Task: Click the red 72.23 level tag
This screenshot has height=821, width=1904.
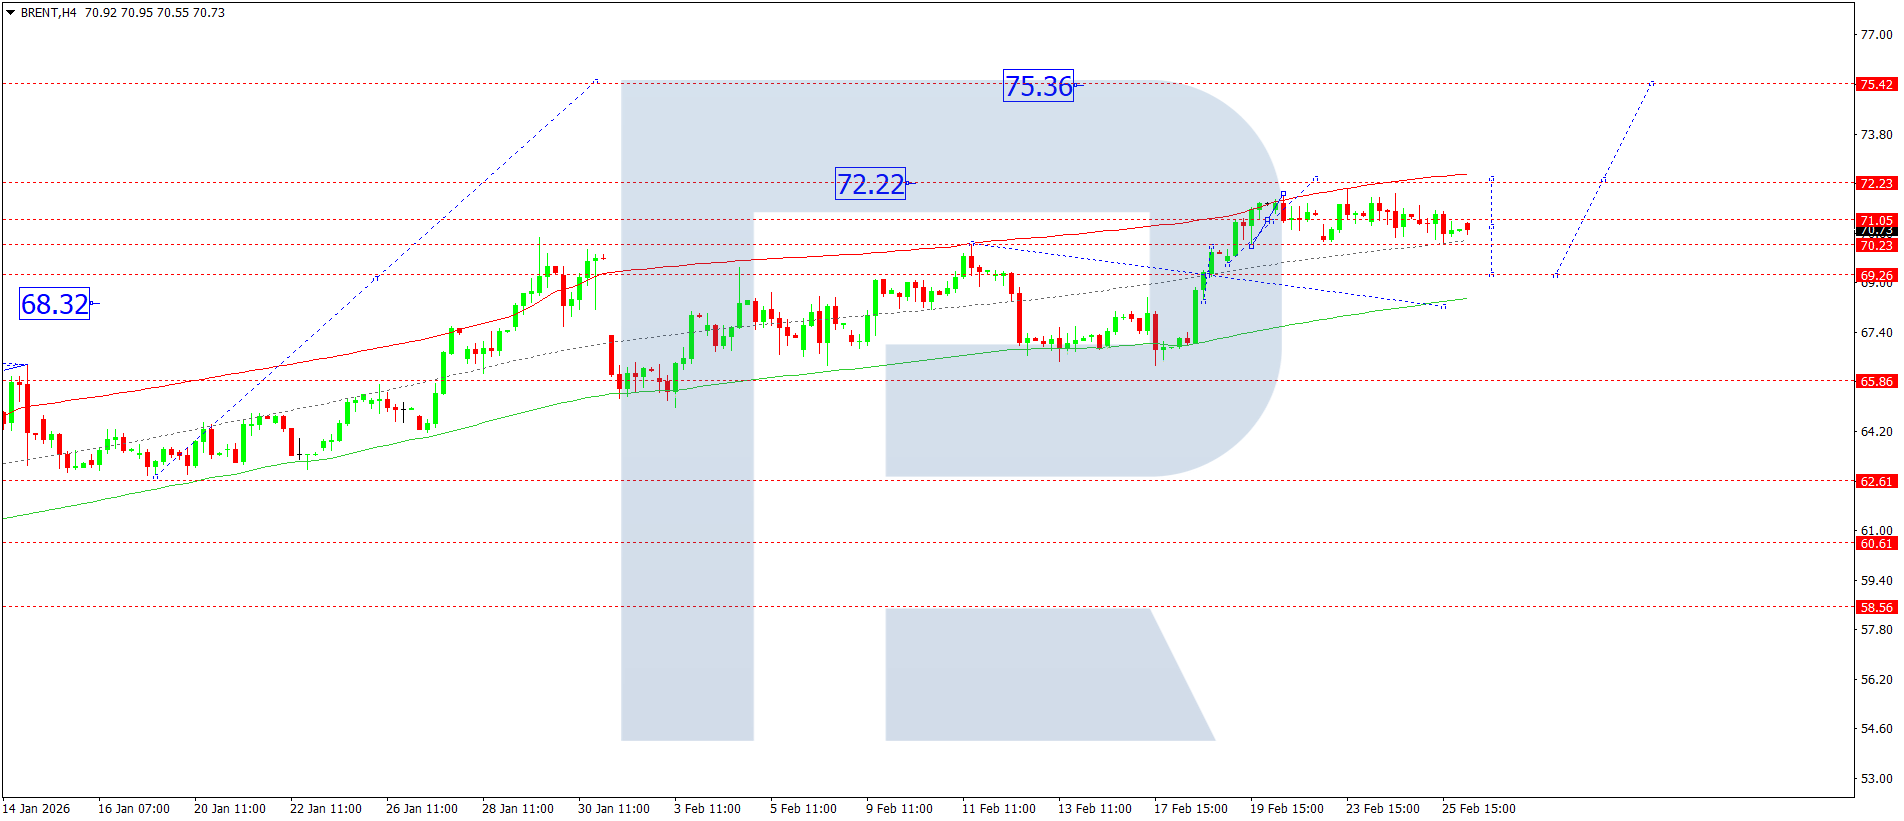Action: tap(1875, 183)
